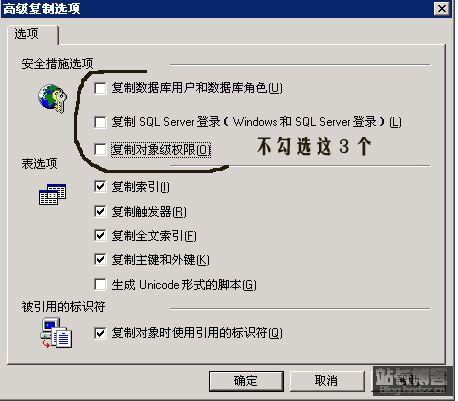Click the 生成 Unicode 形式的脚本 label
This screenshot has width=458, height=401.
[184, 285]
